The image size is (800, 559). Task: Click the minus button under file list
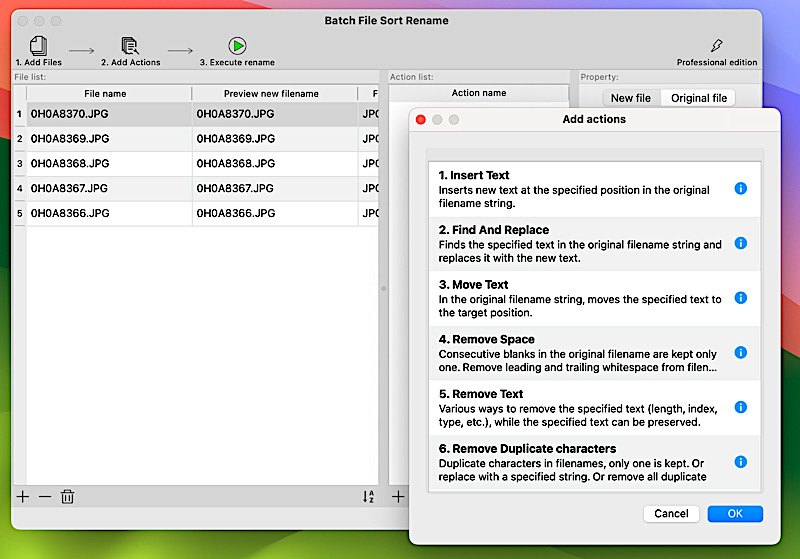[45, 496]
